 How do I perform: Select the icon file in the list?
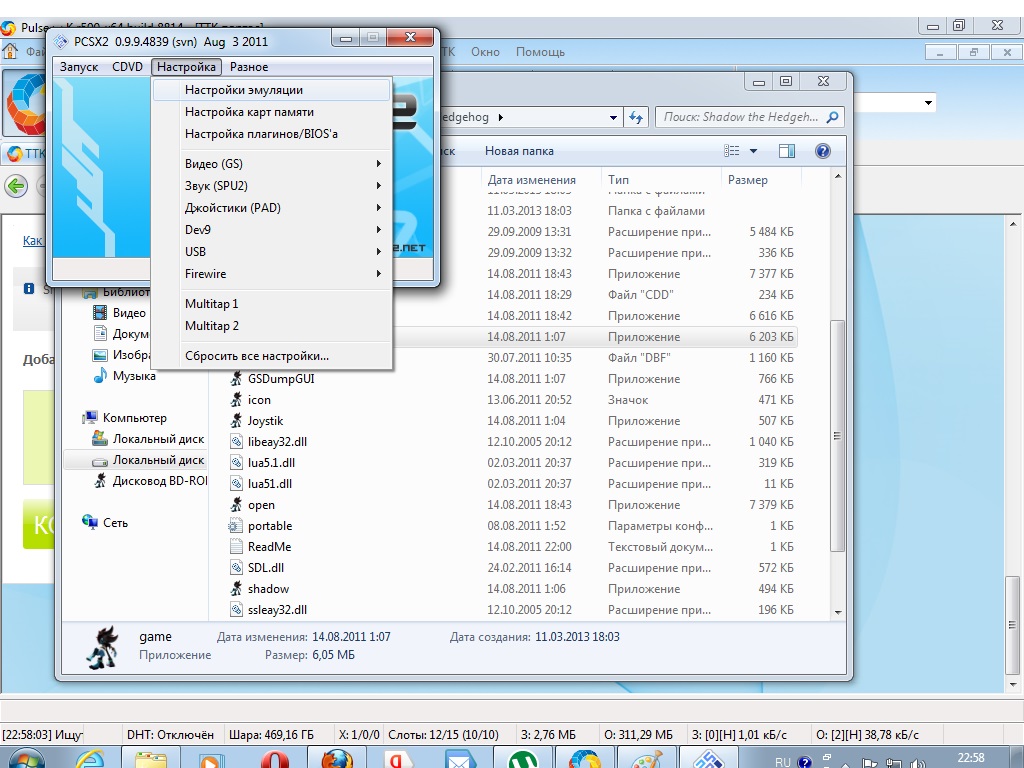259,400
